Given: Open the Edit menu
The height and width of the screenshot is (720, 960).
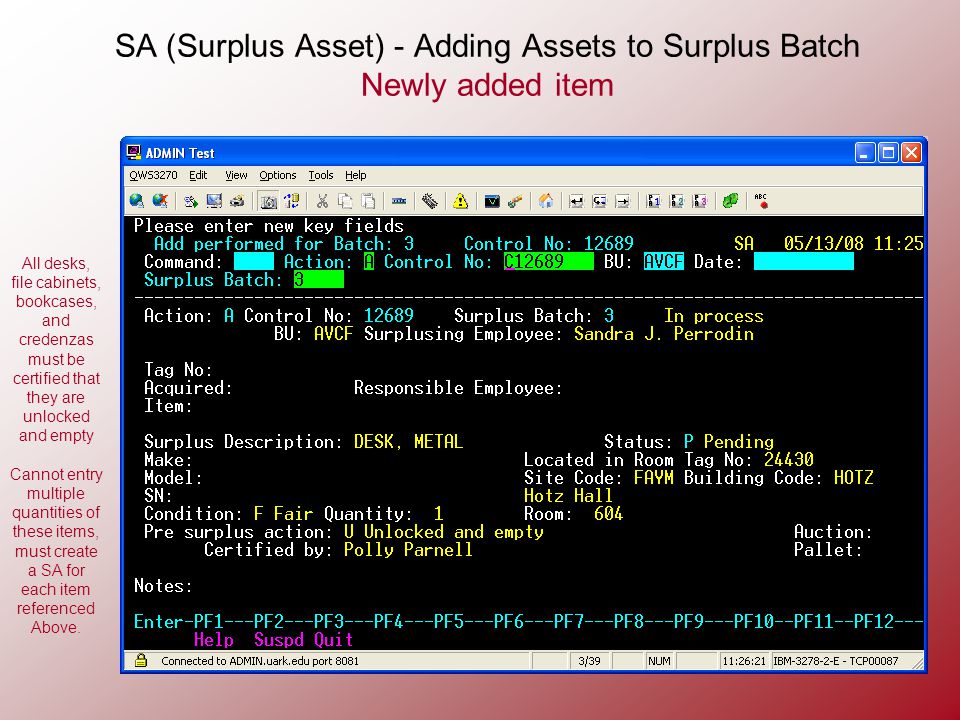Looking at the screenshot, I should (x=198, y=175).
